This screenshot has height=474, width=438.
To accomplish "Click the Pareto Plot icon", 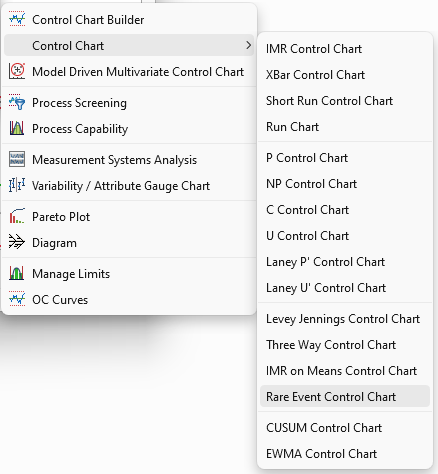I will [x=17, y=216].
